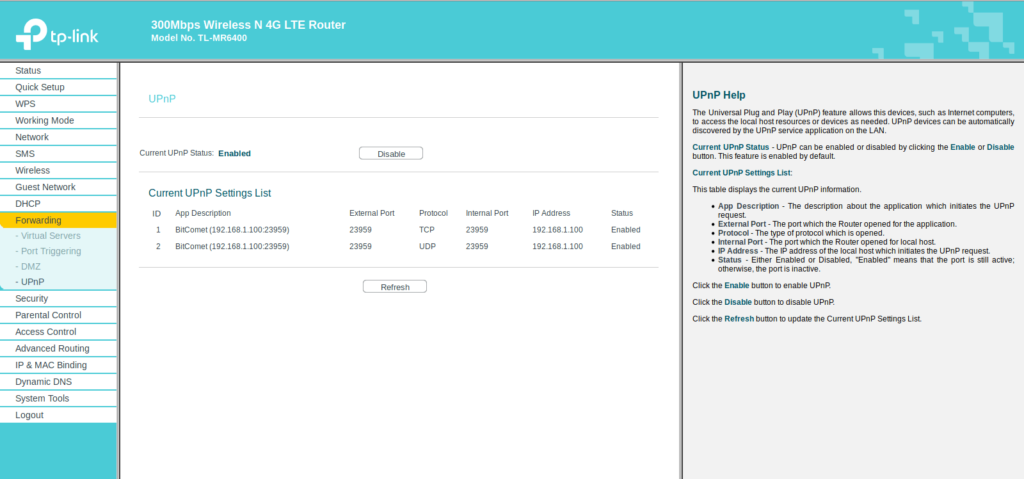Log out using the Logout menu item
This screenshot has width=1024, height=479.
[x=29, y=415]
